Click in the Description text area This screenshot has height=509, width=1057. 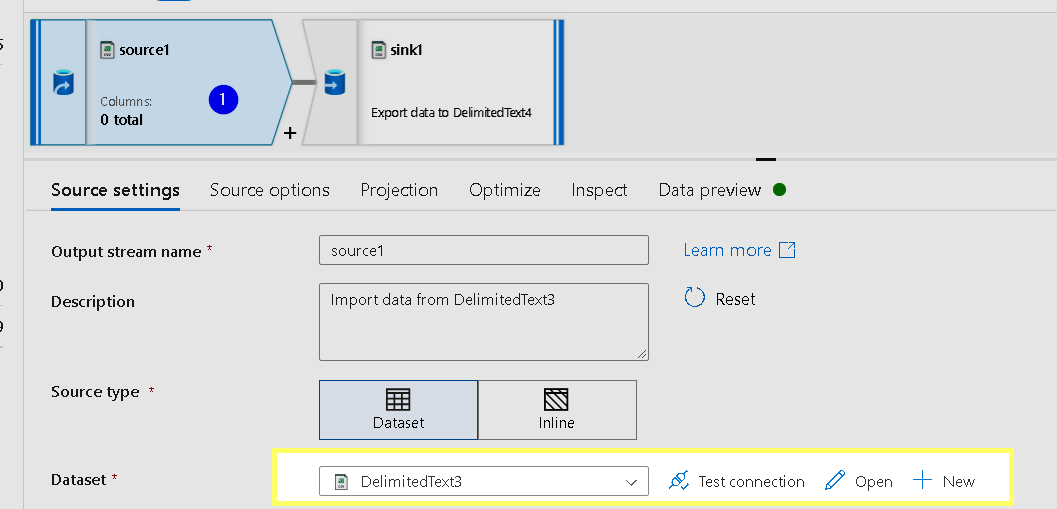pyautogui.click(x=484, y=321)
